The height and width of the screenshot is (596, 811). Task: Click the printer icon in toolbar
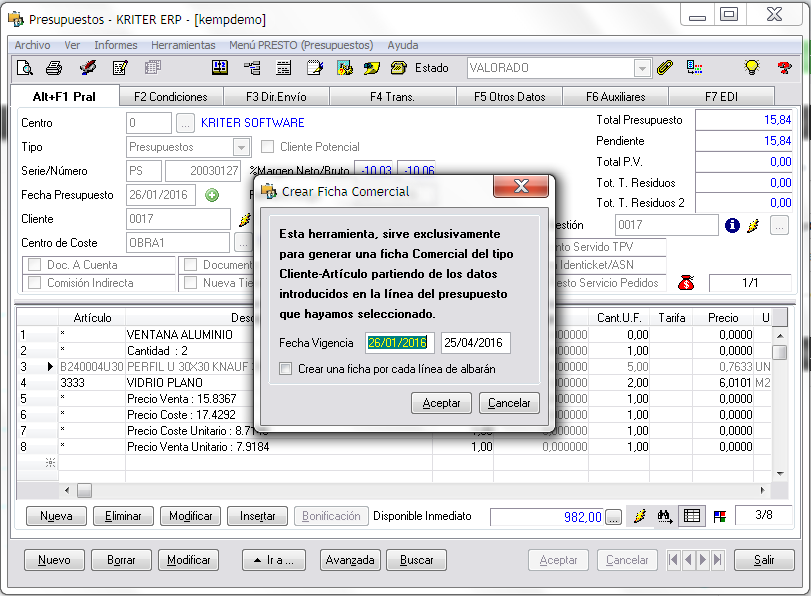(55, 68)
